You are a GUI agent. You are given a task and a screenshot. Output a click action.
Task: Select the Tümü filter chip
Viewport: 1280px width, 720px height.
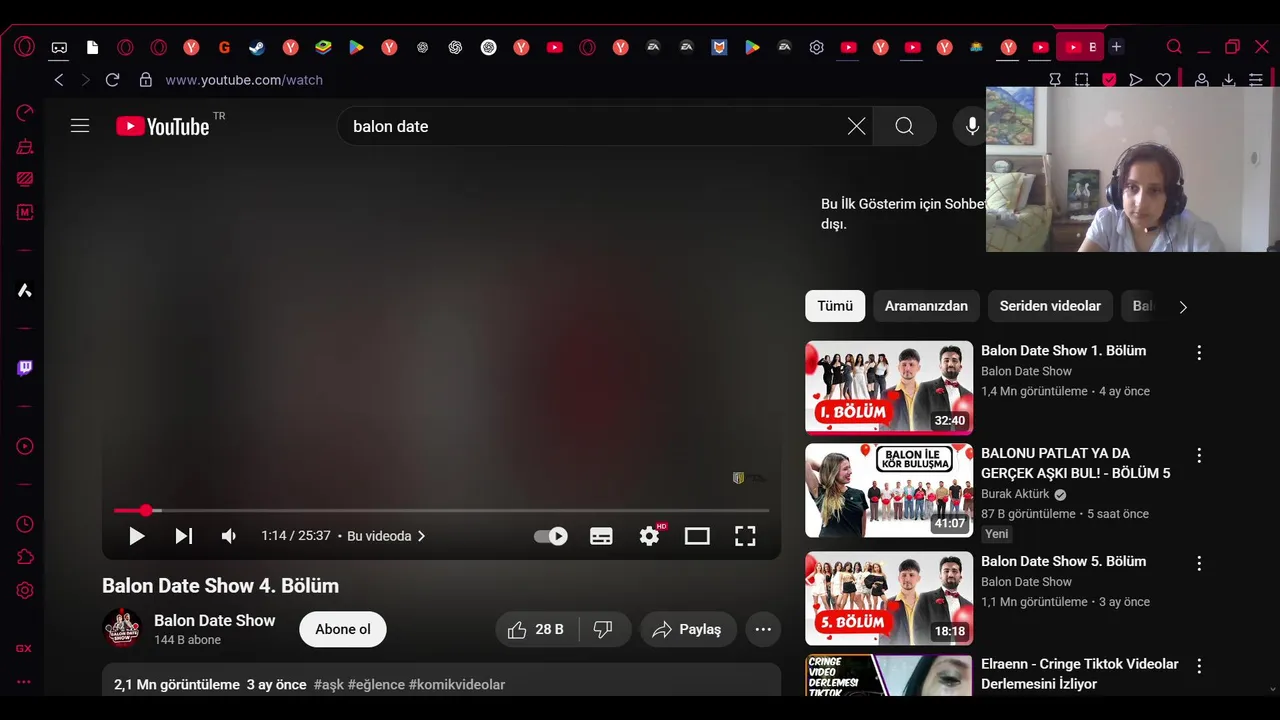pyautogui.click(x=835, y=306)
